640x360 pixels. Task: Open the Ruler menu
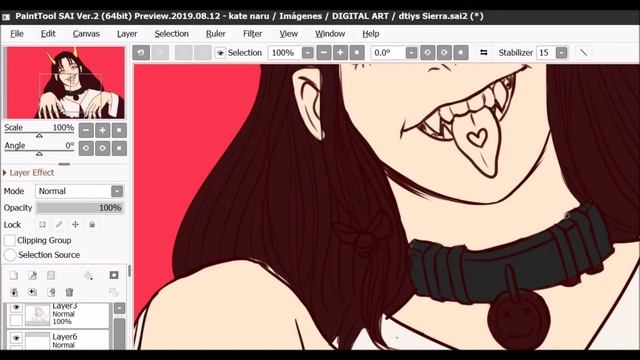click(216, 34)
